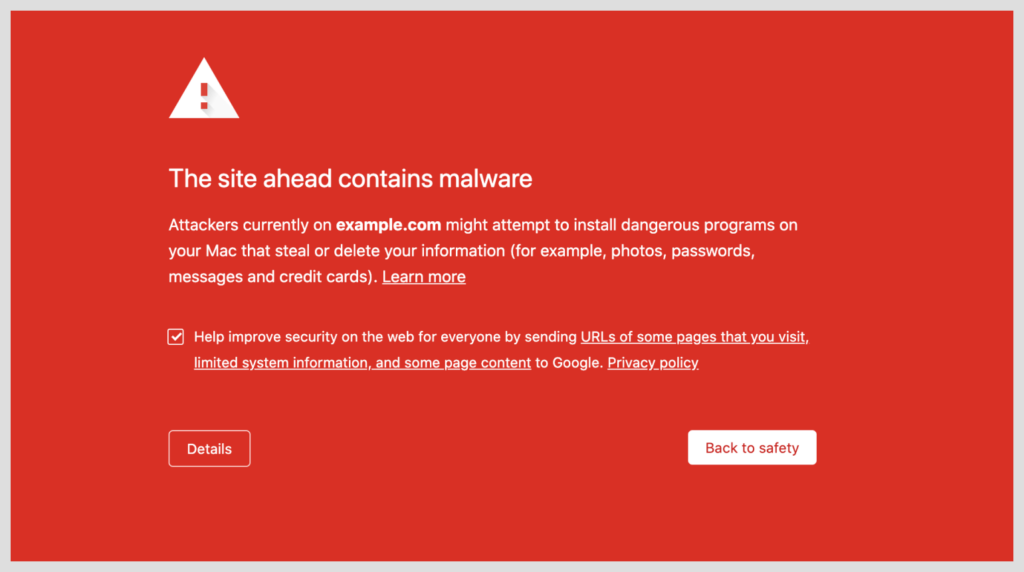Image resolution: width=1024 pixels, height=572 pixels.
Task: Open 'limited system information, and some page content' link
Action: click(362, 363)
